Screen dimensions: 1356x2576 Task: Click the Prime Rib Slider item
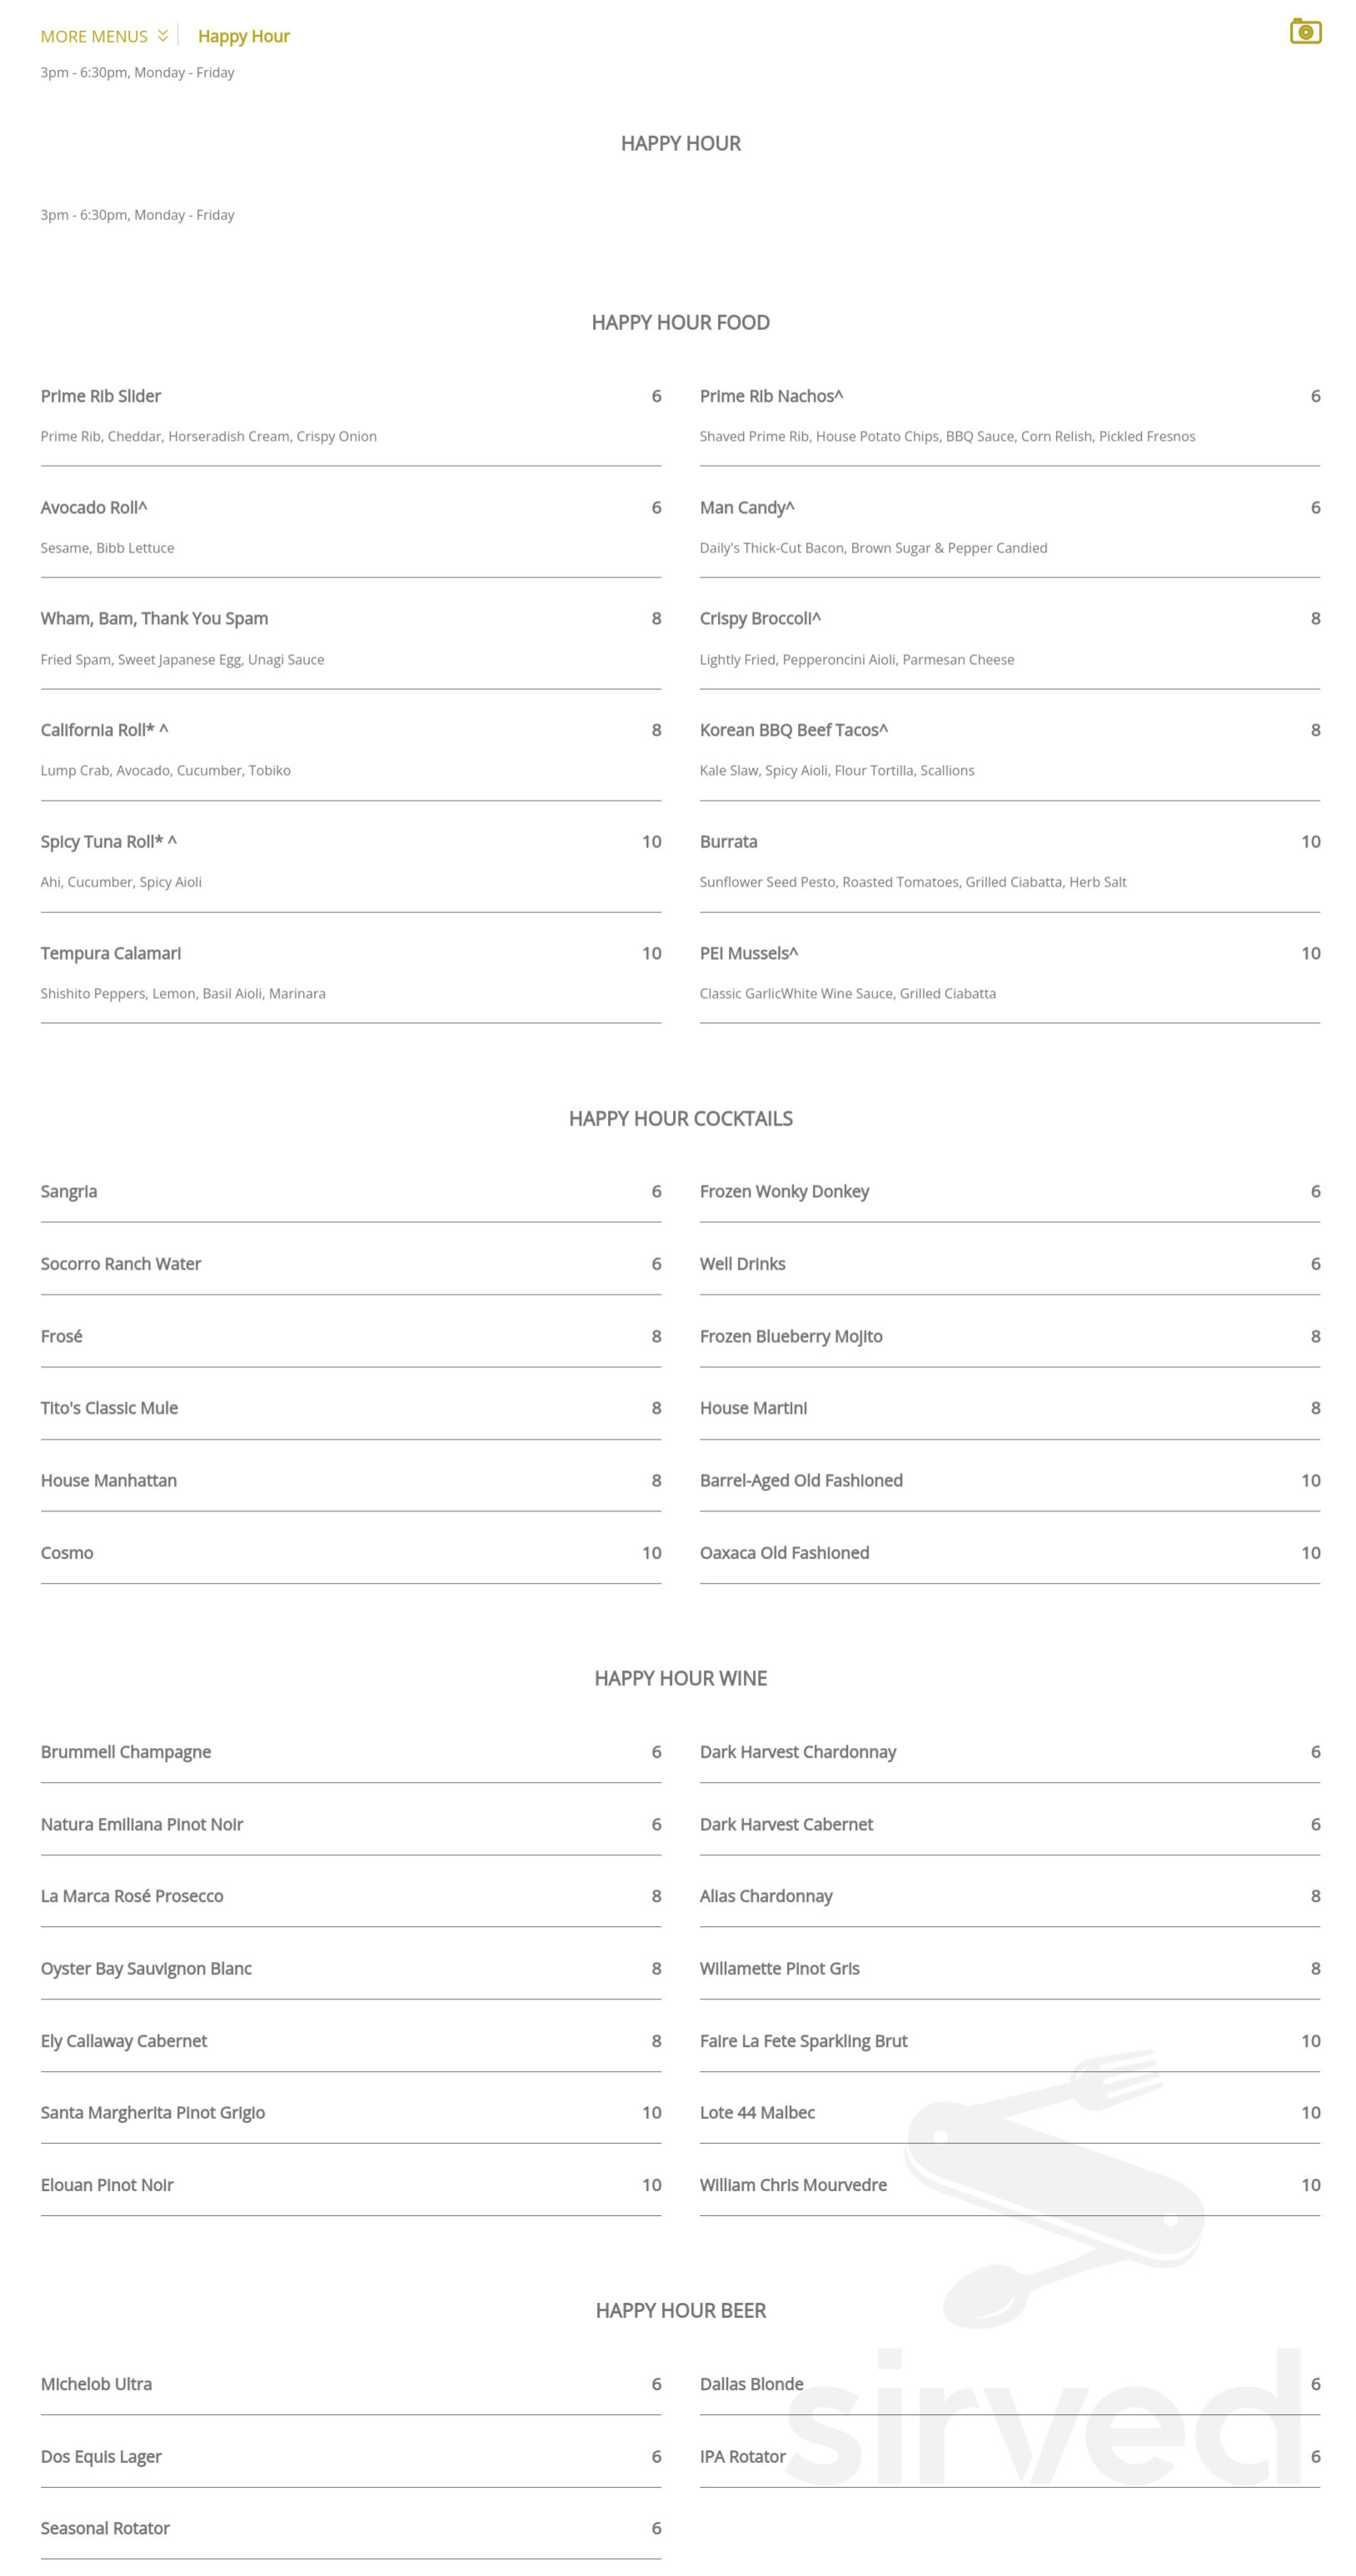click(x=100, y=396)
